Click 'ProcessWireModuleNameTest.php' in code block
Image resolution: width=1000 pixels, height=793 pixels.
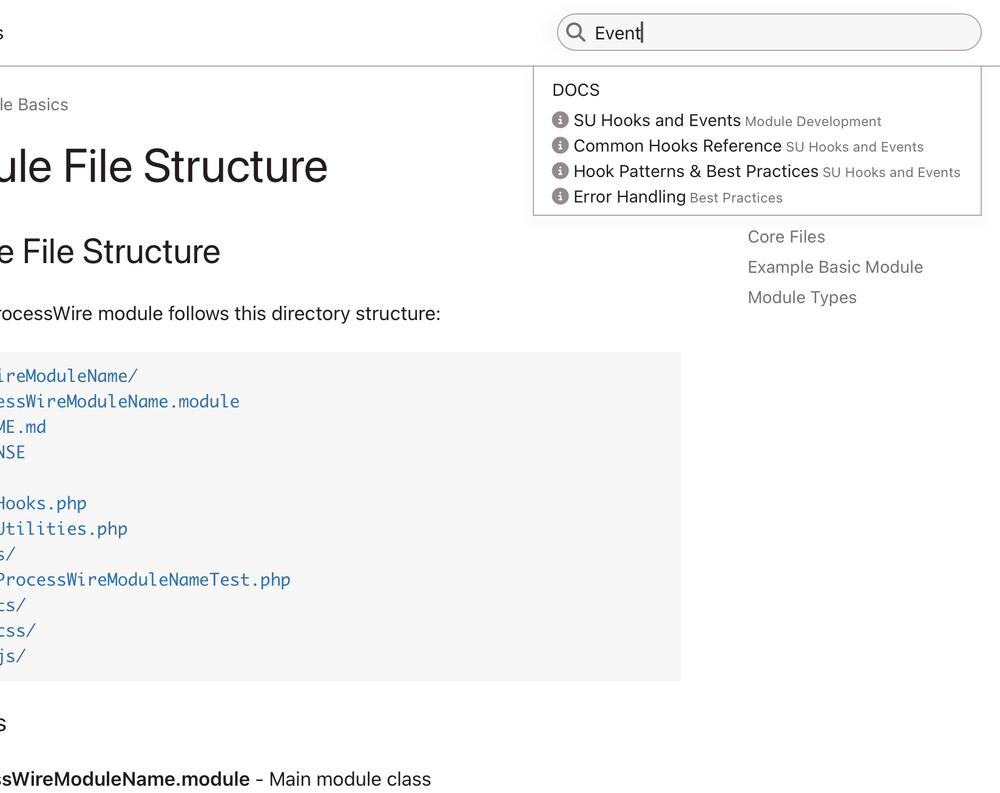(x=145, y=580)
